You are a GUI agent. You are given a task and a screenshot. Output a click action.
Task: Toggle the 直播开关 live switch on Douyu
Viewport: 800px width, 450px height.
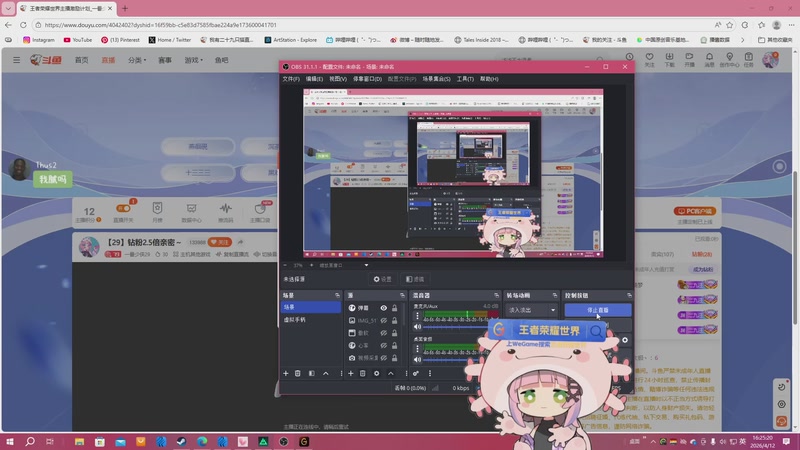123,208
